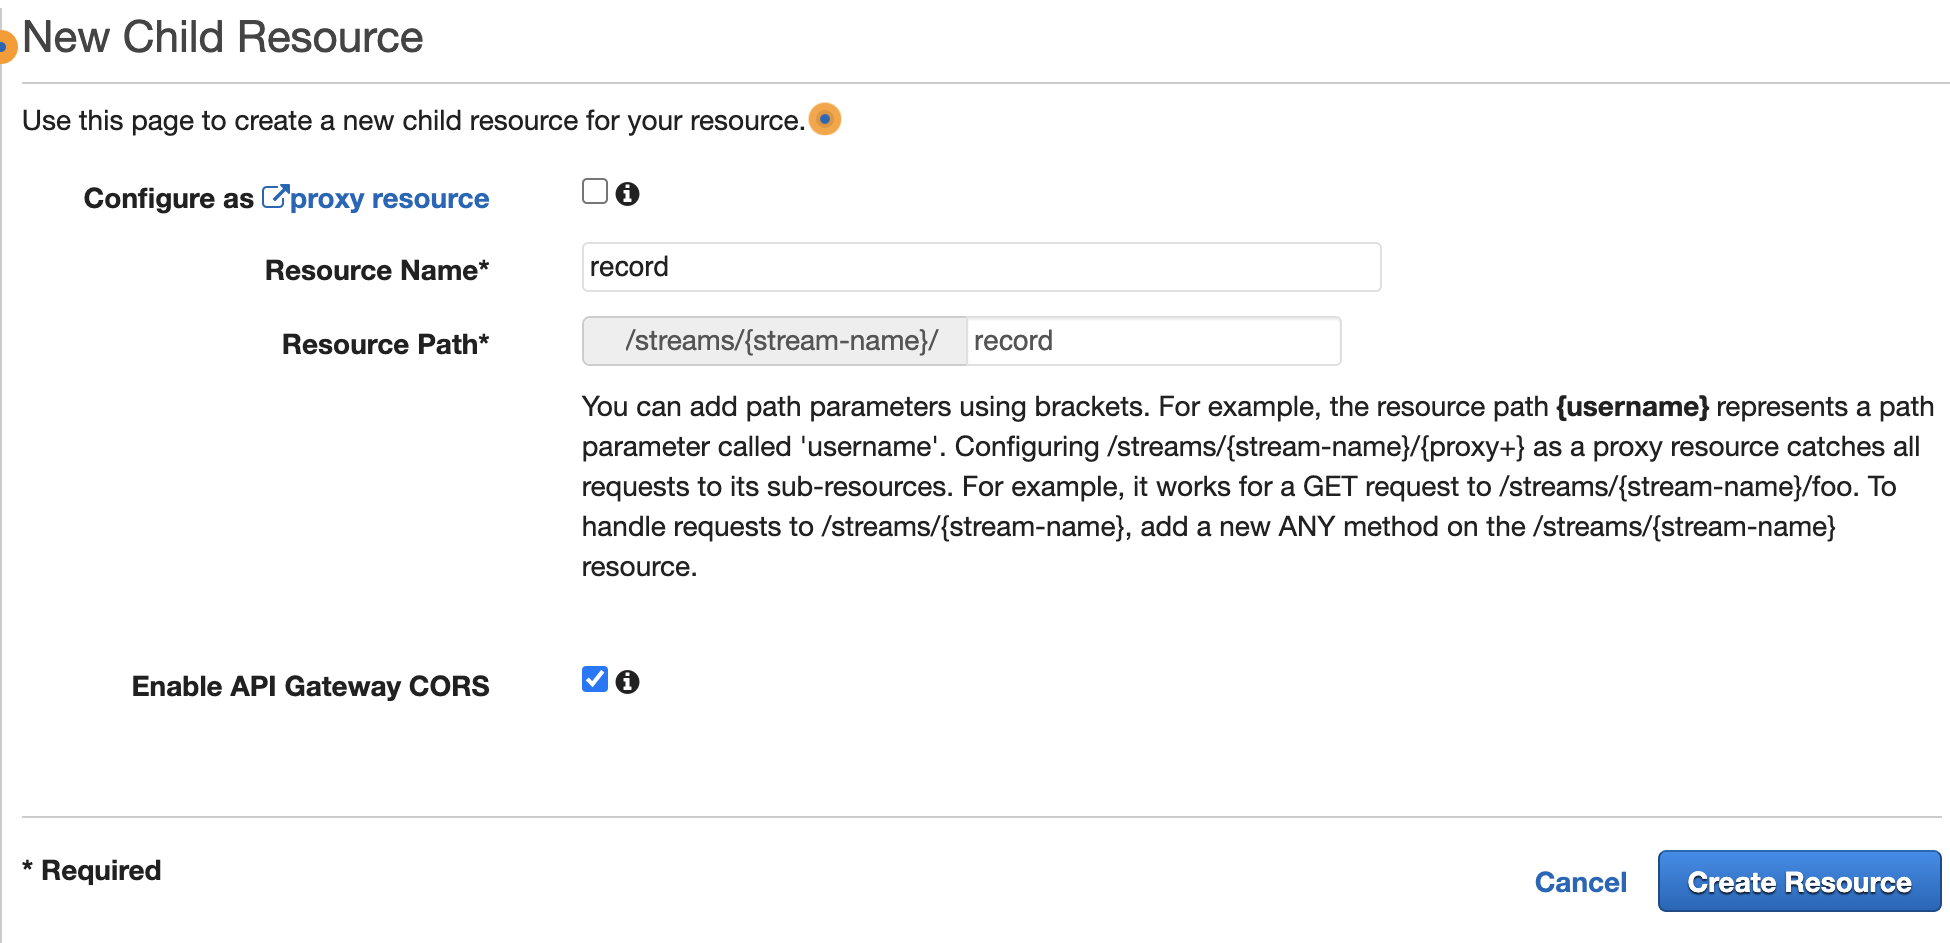The image size is (1950, 943).
Task: Click the Create Resource button
Action: click(1799, 881)
